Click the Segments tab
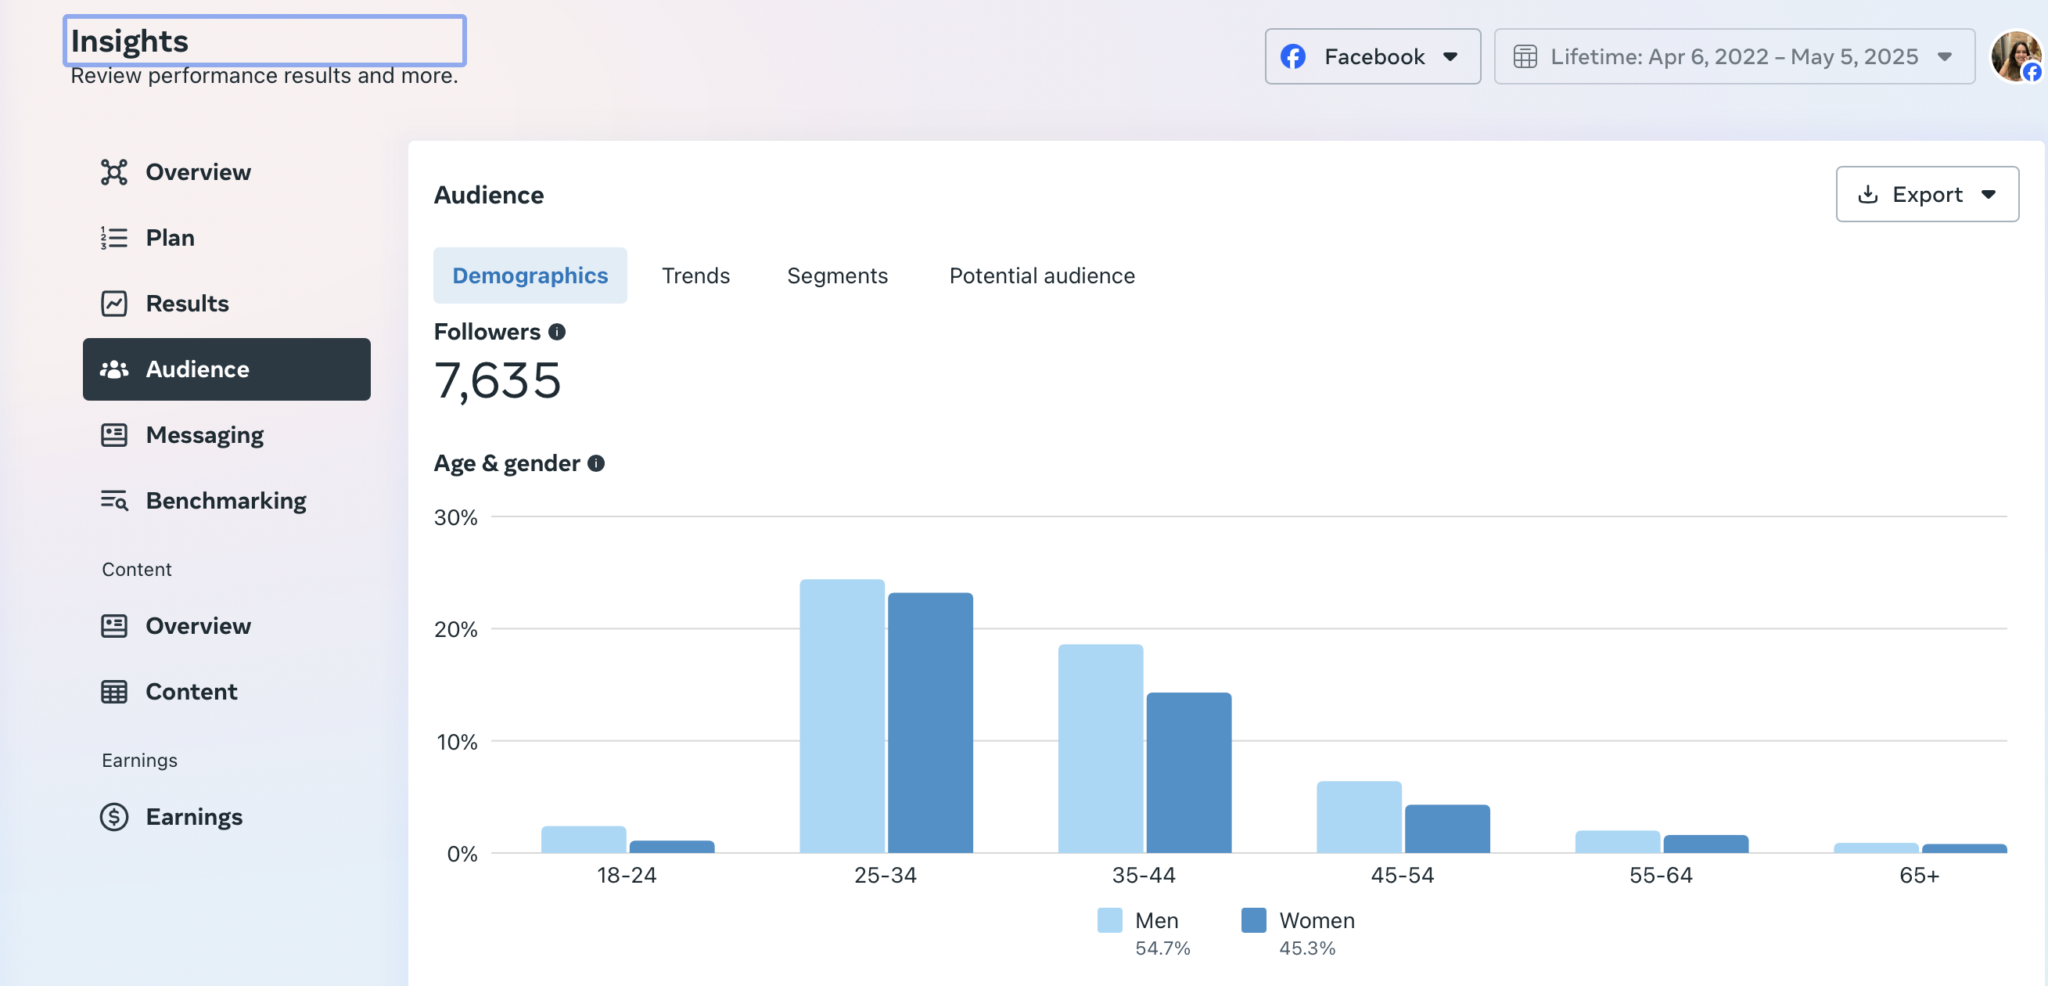2048x986 pixels. pyautogui.click(x=837, y=275)
